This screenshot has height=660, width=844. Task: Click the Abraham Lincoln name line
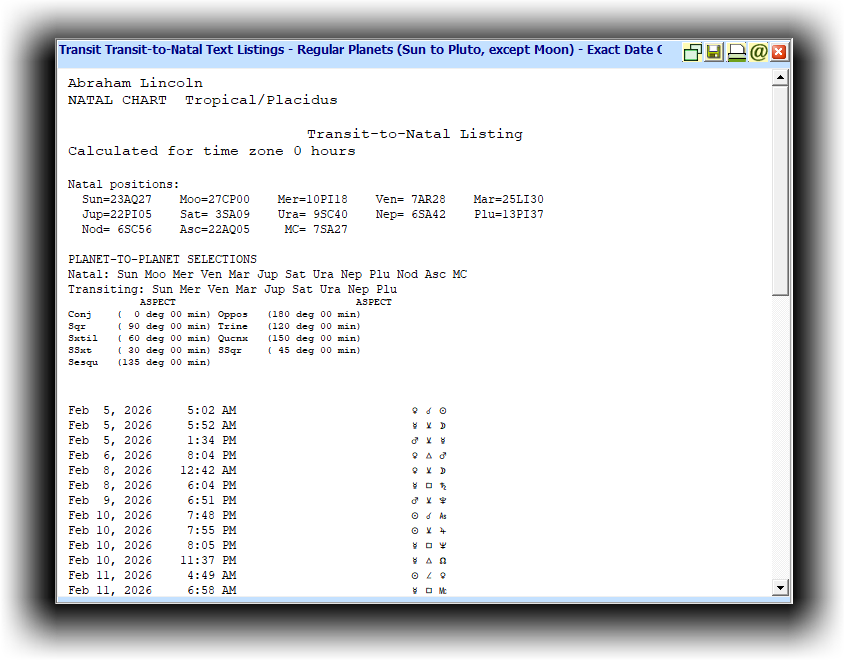[135, 83]
